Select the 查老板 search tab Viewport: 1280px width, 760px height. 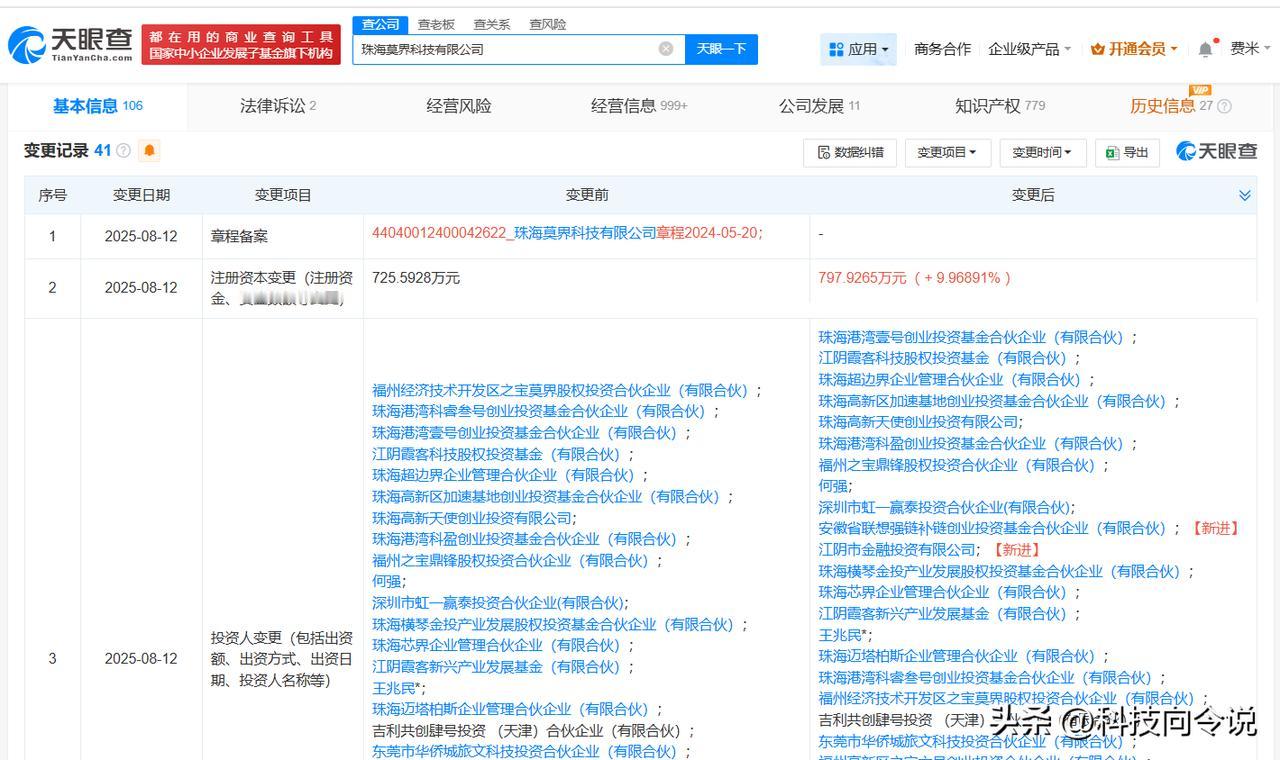coord(436,24)
